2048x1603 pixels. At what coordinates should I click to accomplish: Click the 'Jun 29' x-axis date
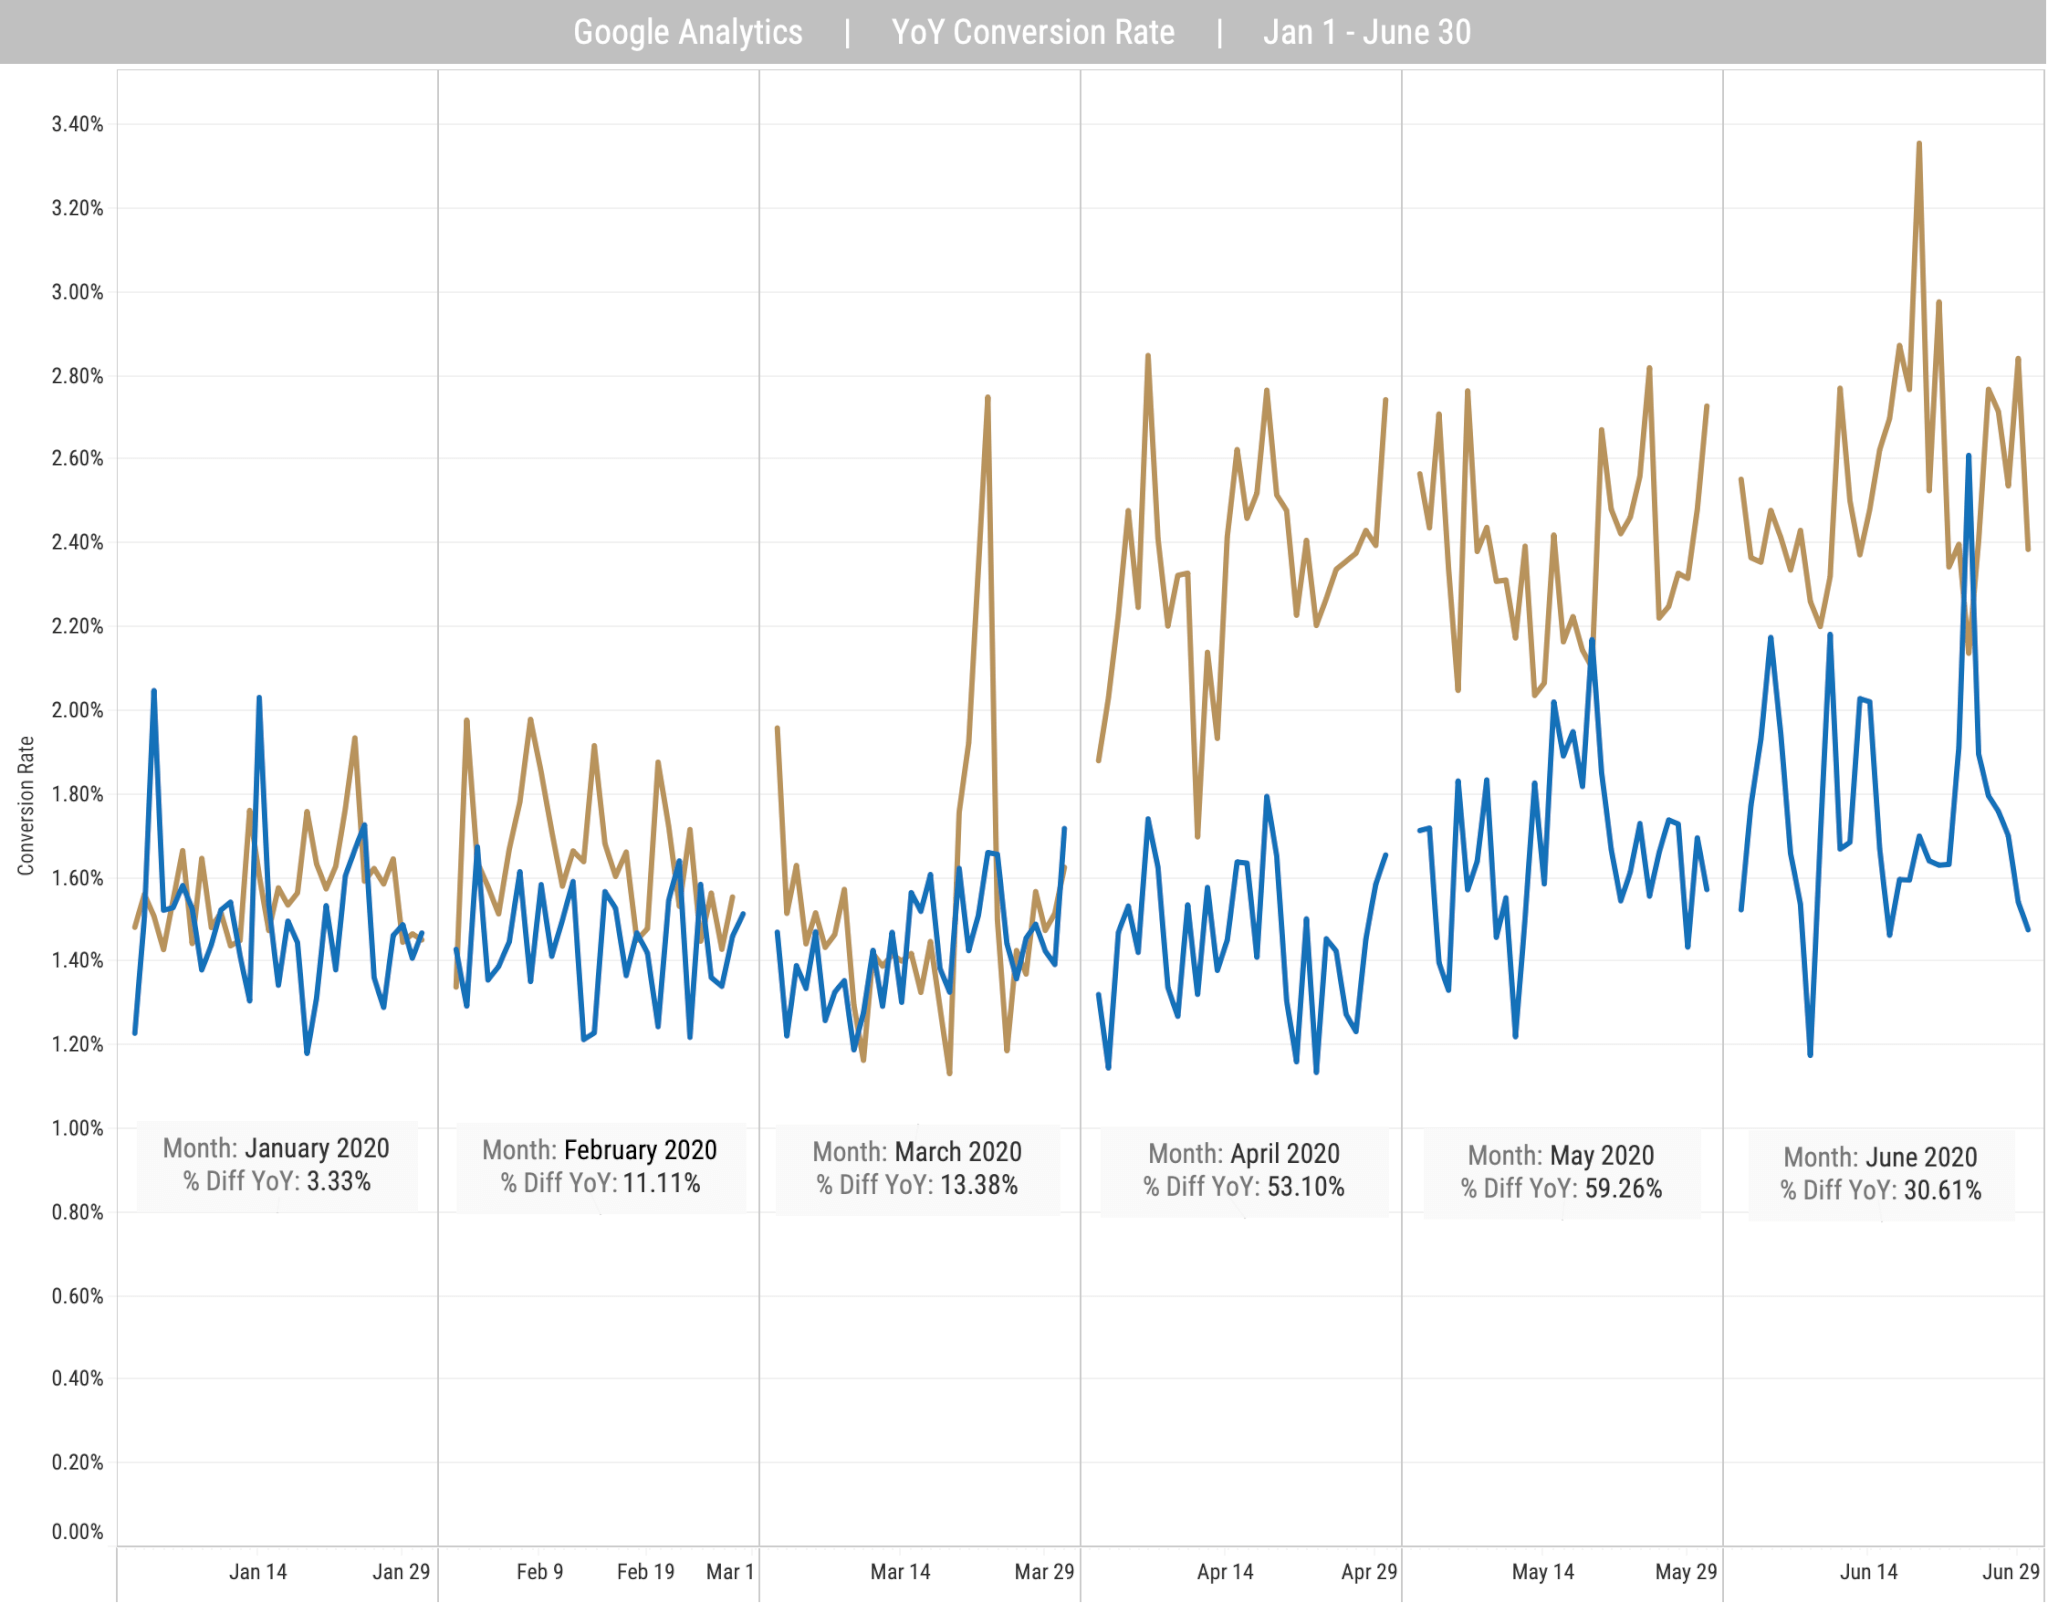point(2011,1572)
